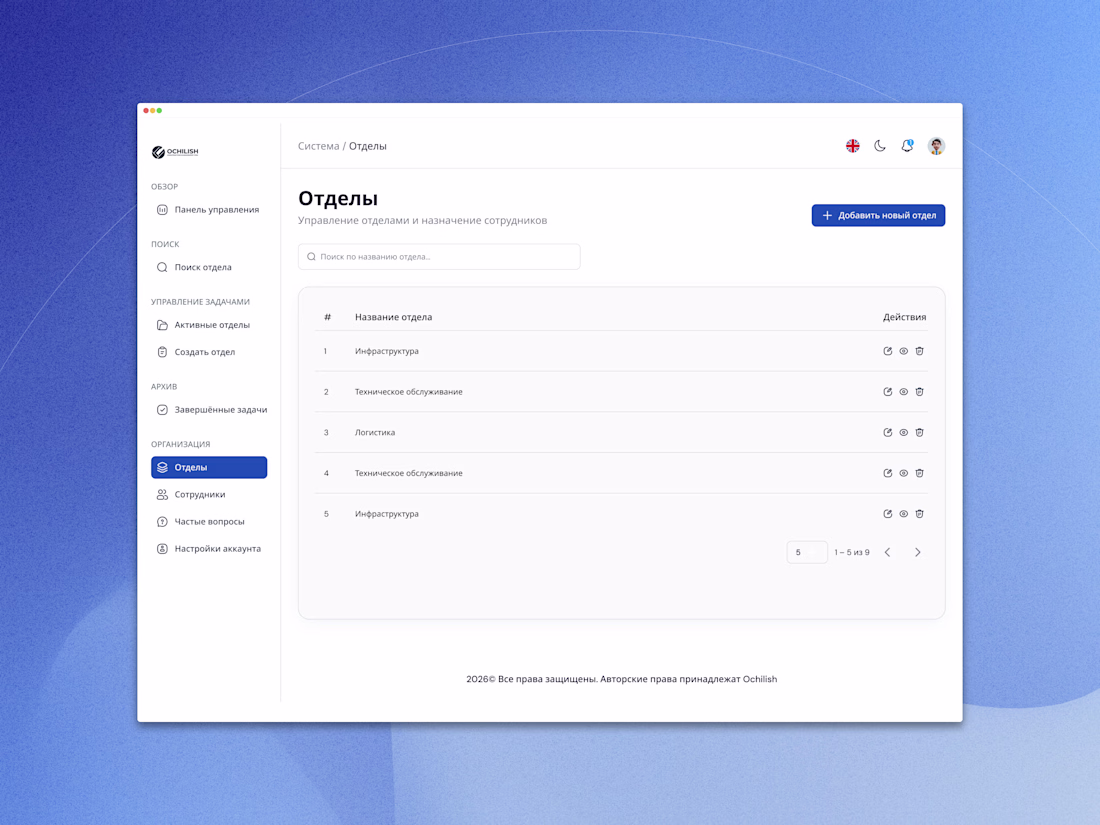Delete row 4 Техническое обслуживание
The image size is (1100, 825).
coord(920,473)
